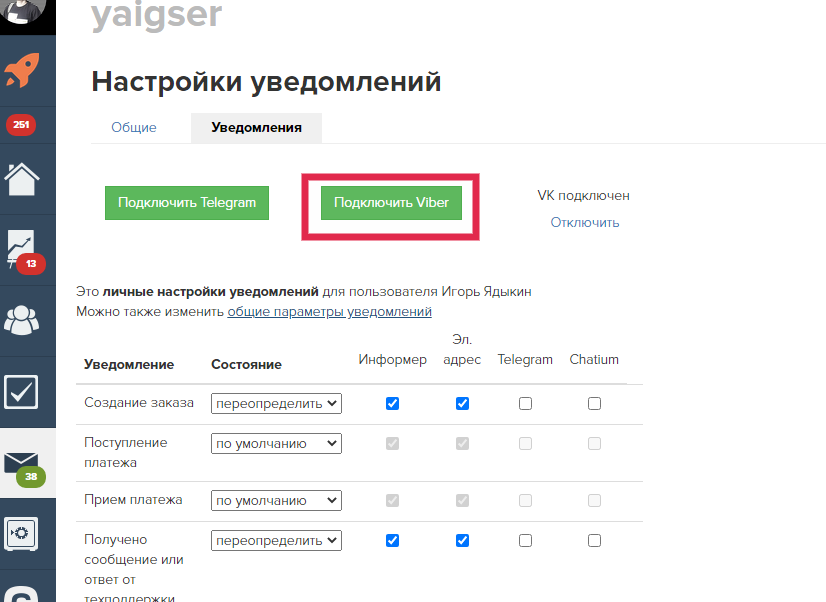826x602 pixels.
Task: Open the rocket icon in the sidebar
Action: pyautogui.click(x=22, y=70)
